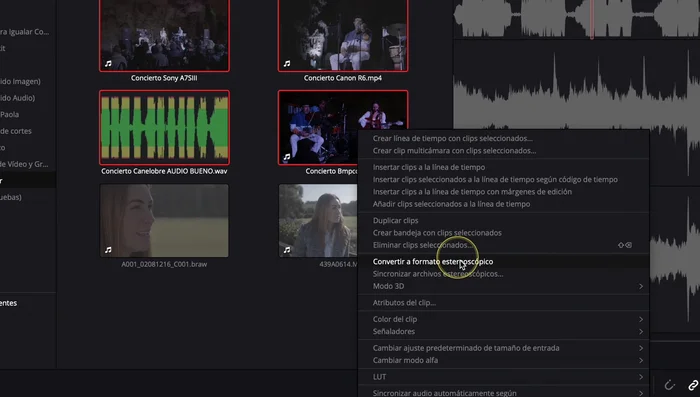Expand Cambiar ajuste predeterminado de tamaño de entrada
The width and height of the screenshot is (700, 397).
point(503,348)
